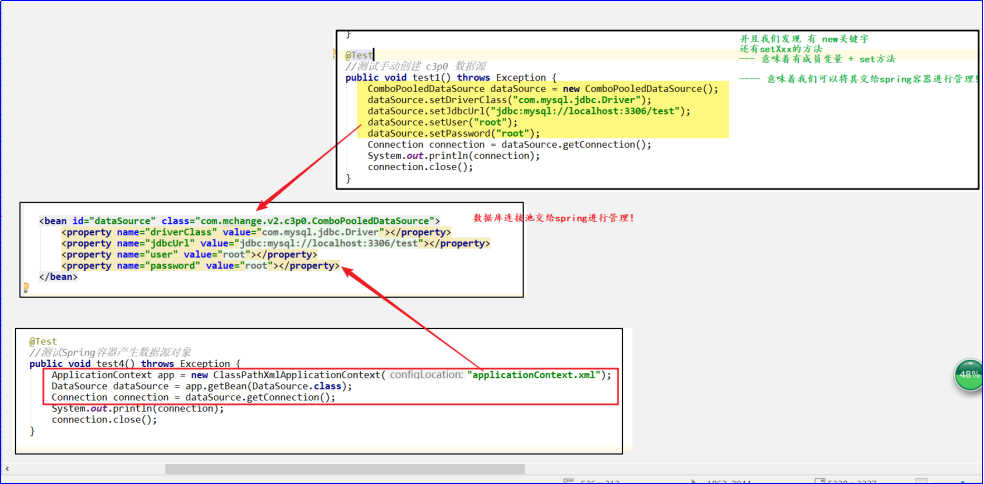Click the dataSource.setJdbcUrl line
984x484 pixels.
[x=529, y=111]
